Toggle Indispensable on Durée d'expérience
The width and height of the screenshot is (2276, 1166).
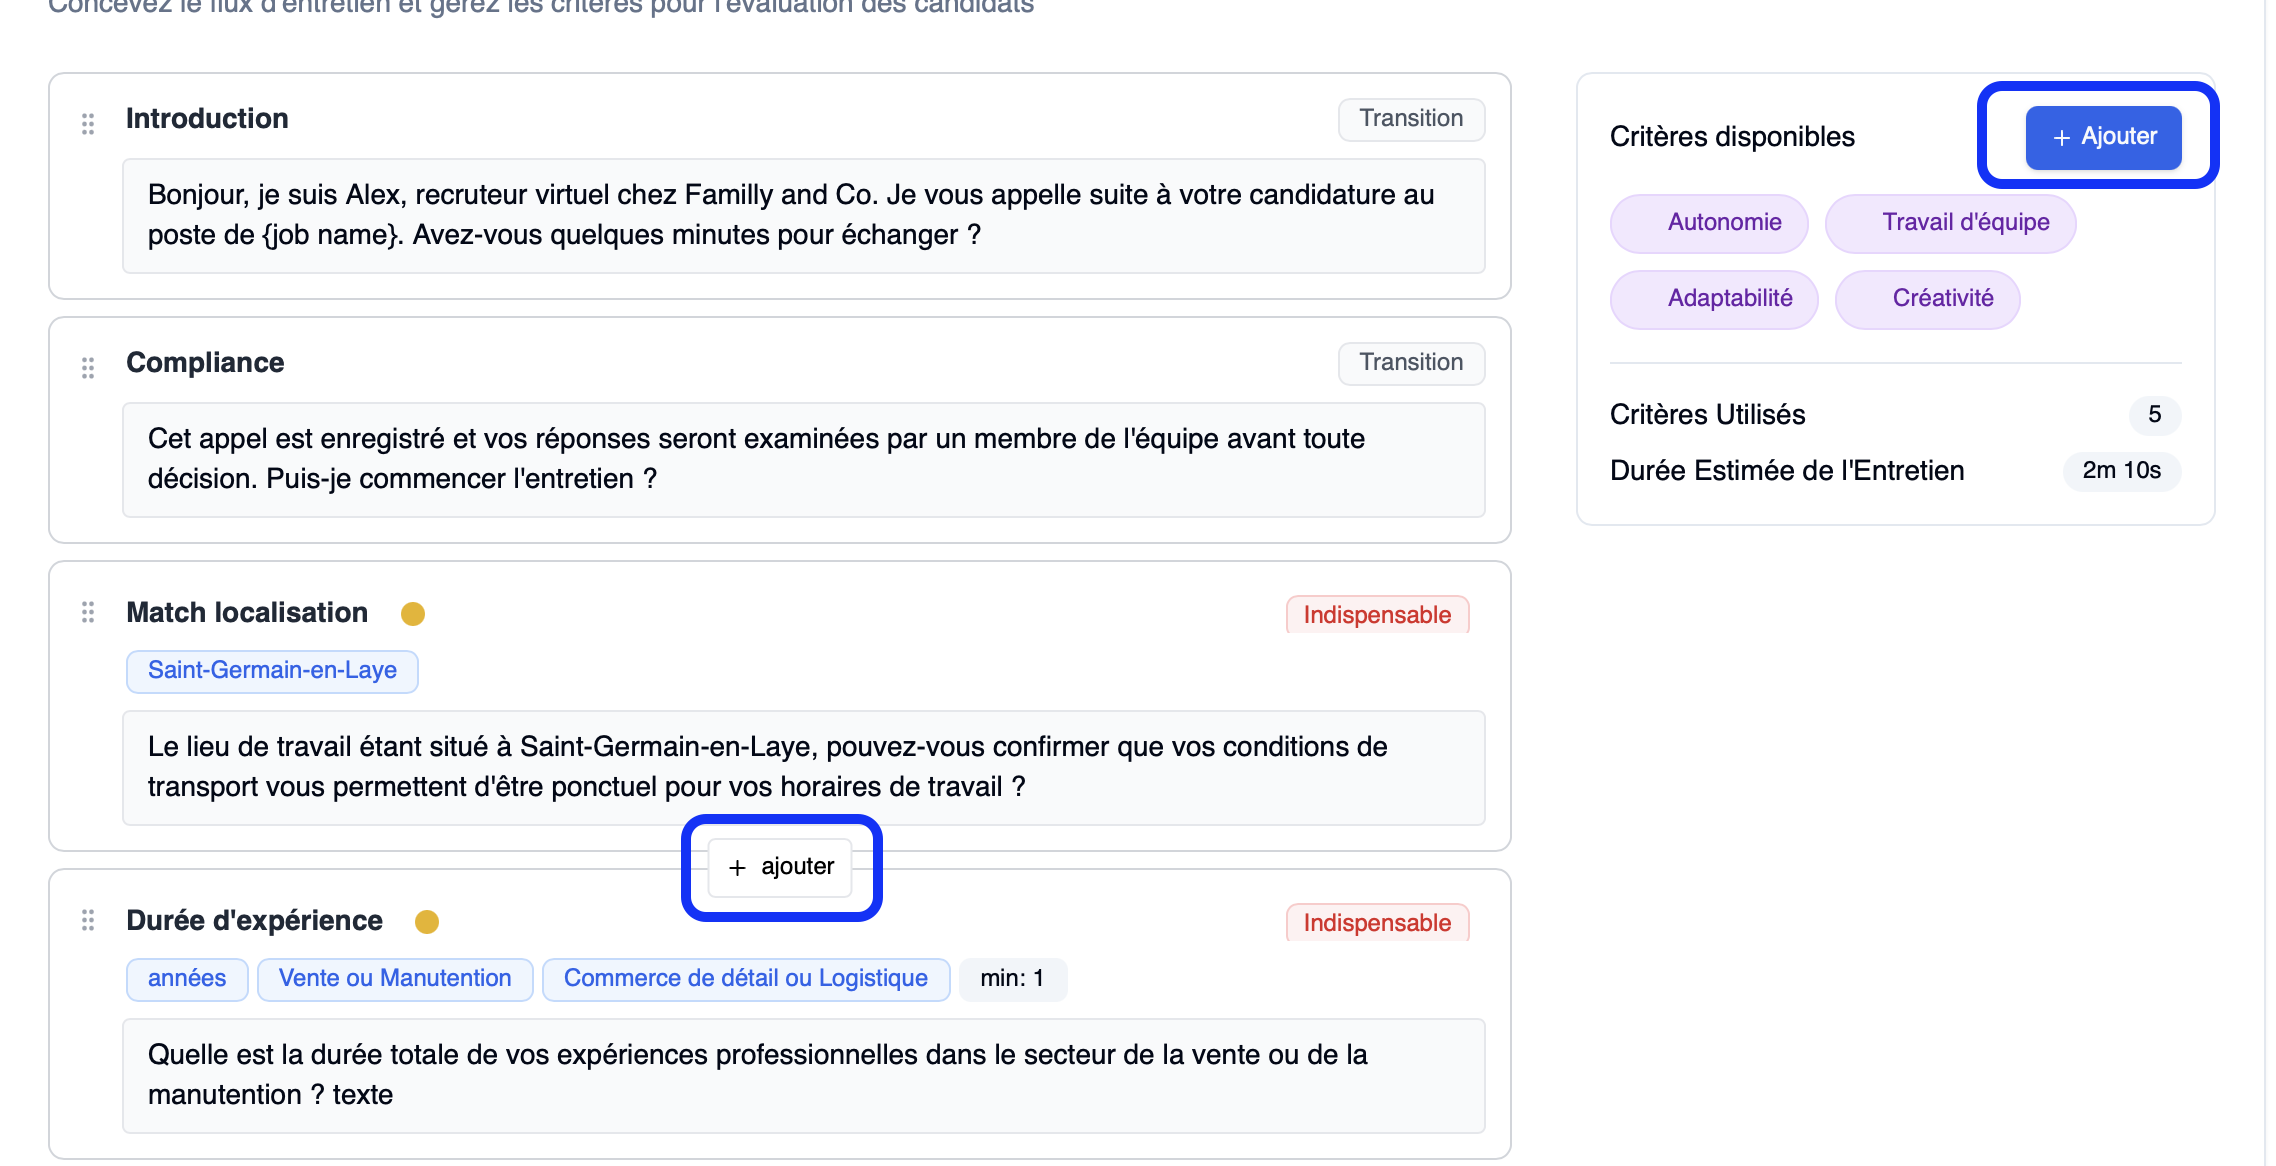coord(1377,922)
